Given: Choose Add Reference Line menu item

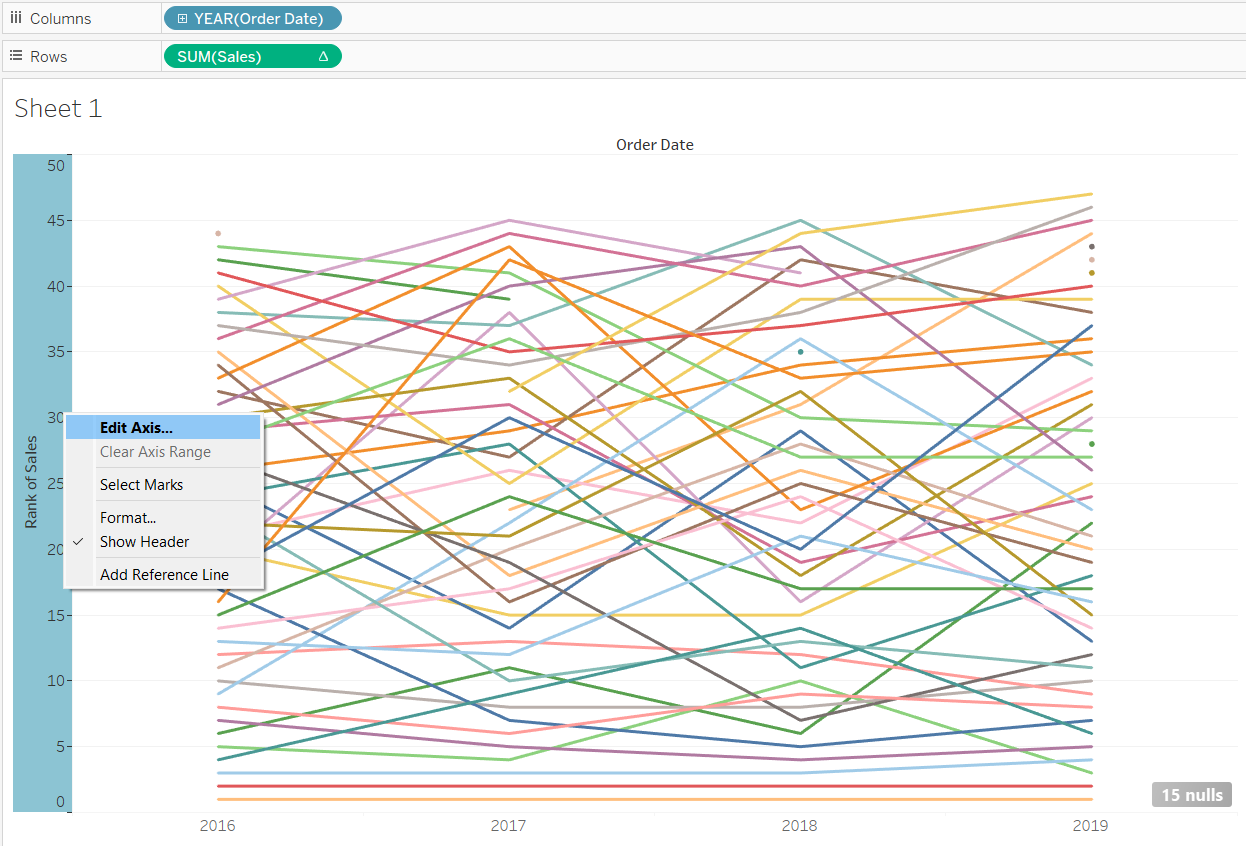Looking at the screenshot, I should [163, 575].
